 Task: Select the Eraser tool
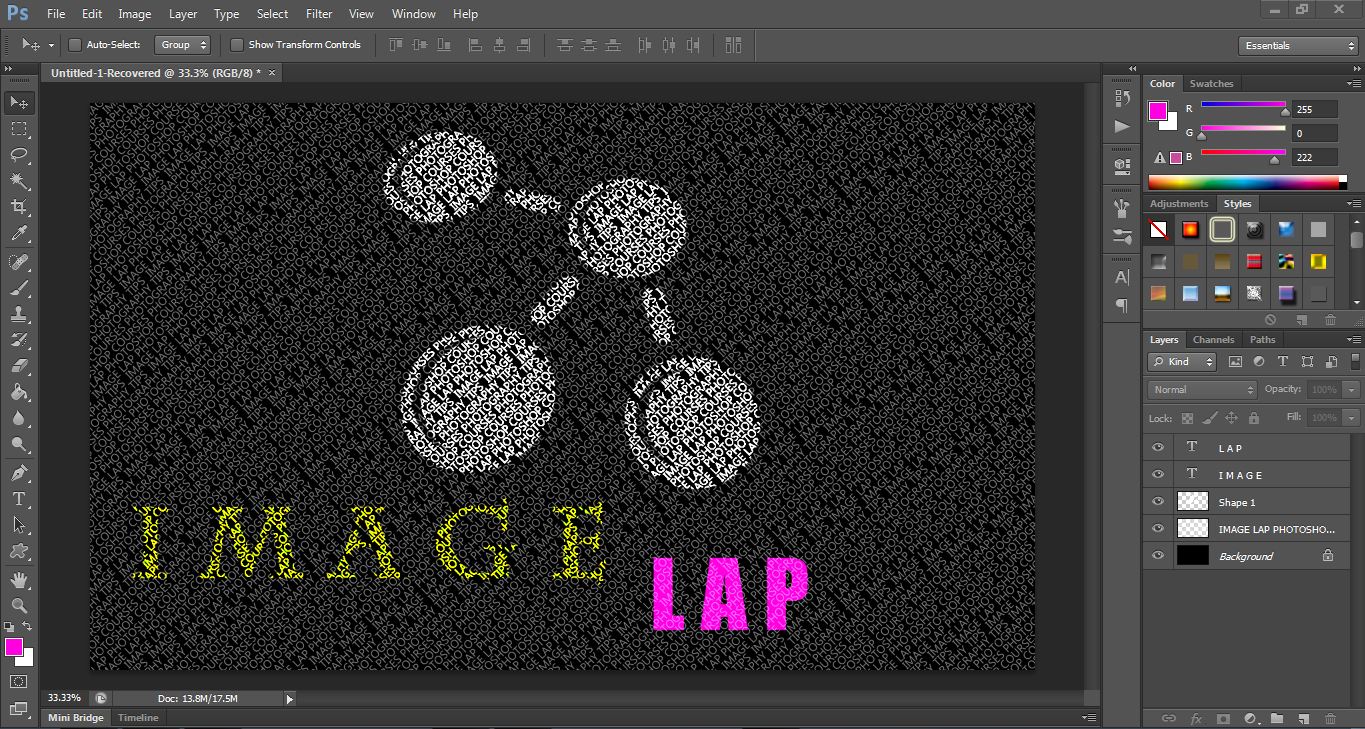(19, 366)
